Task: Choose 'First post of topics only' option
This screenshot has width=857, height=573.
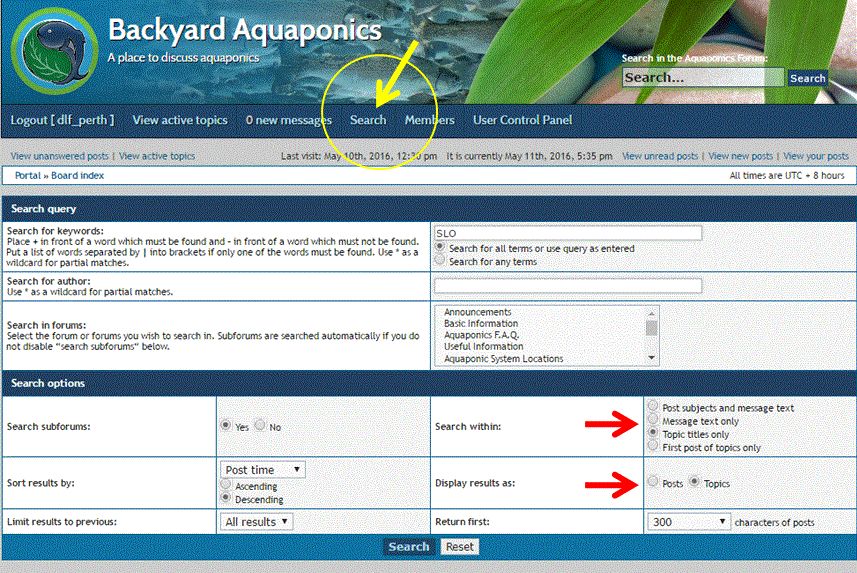Action: click(x=653, y=446)
